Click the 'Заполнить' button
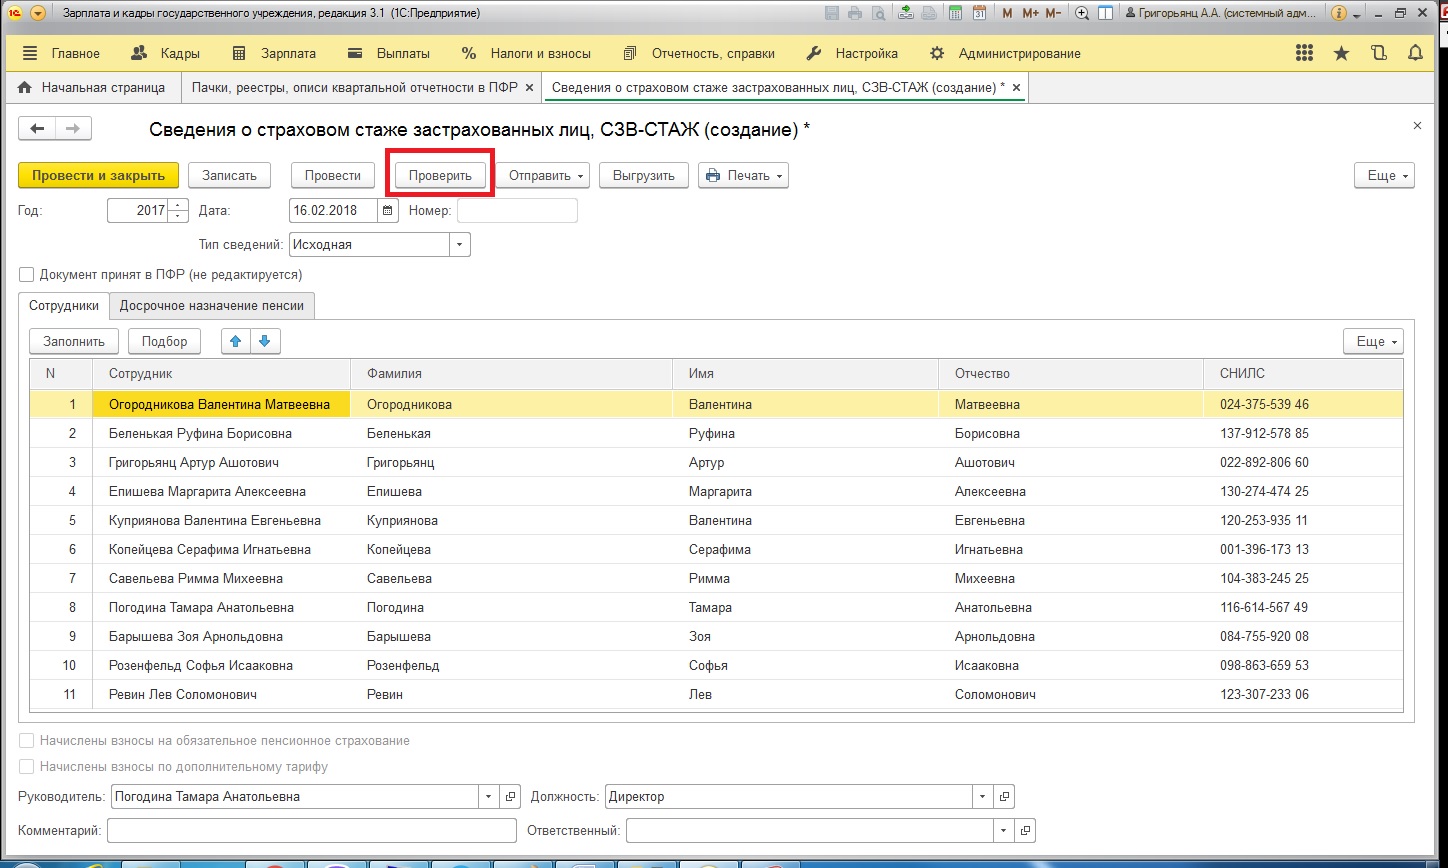The width and height of the screenshot is (1448, 868). click(x=74, y=341)
